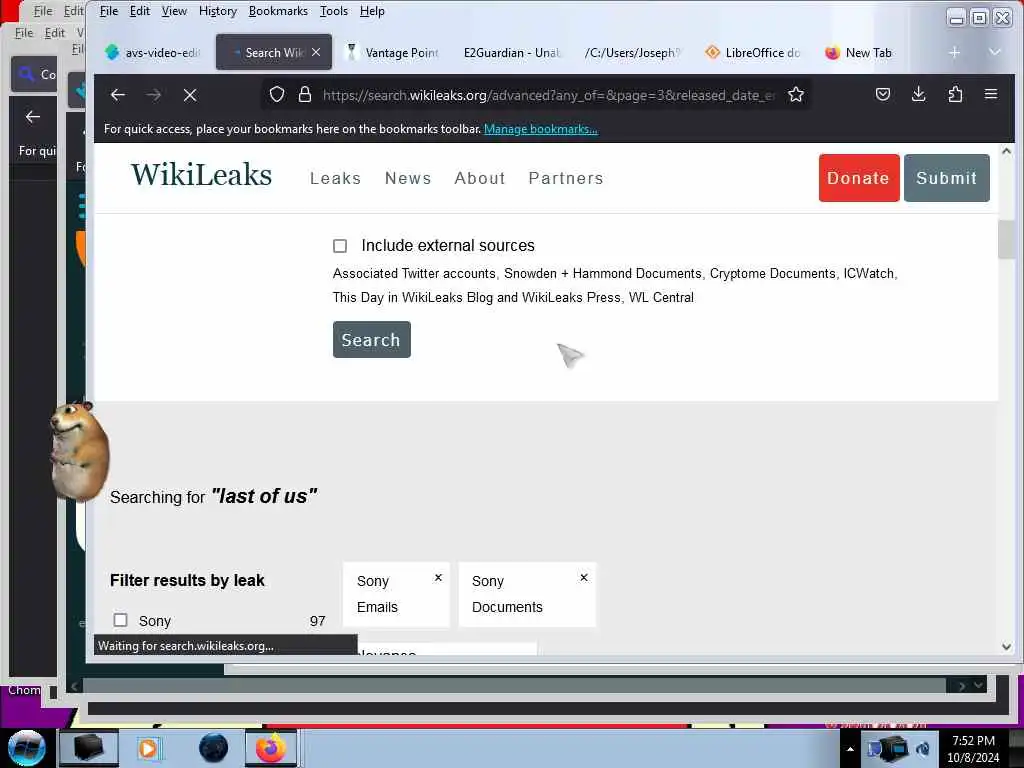Show hidden tray icons arrow
Image resolution: width=1024 pixels, height=768 pixels.
[850, 749]
